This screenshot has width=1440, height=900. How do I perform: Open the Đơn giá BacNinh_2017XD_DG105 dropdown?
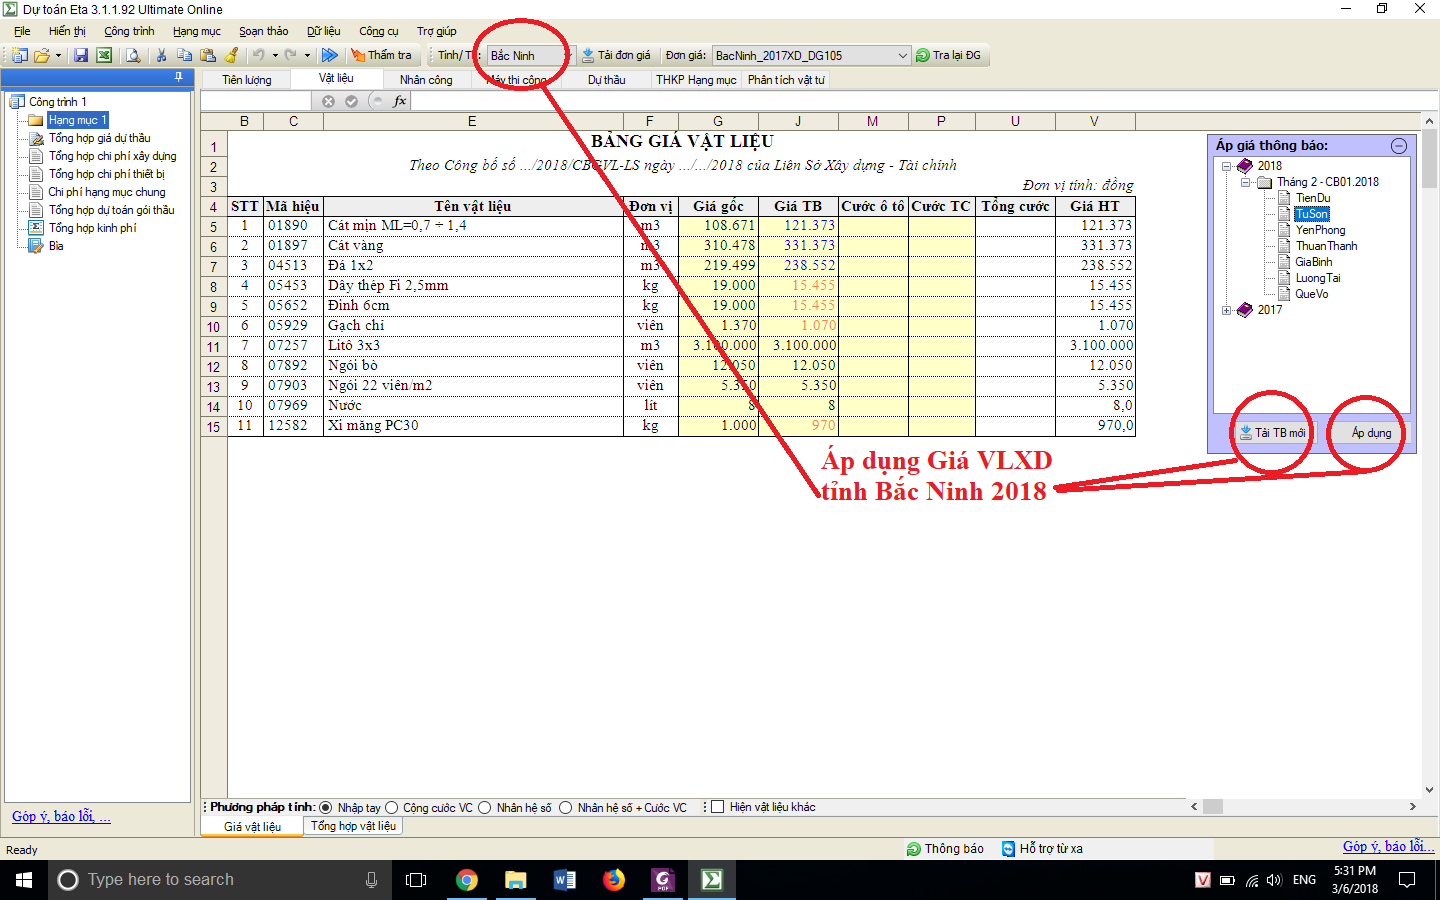tap(902, 56)
